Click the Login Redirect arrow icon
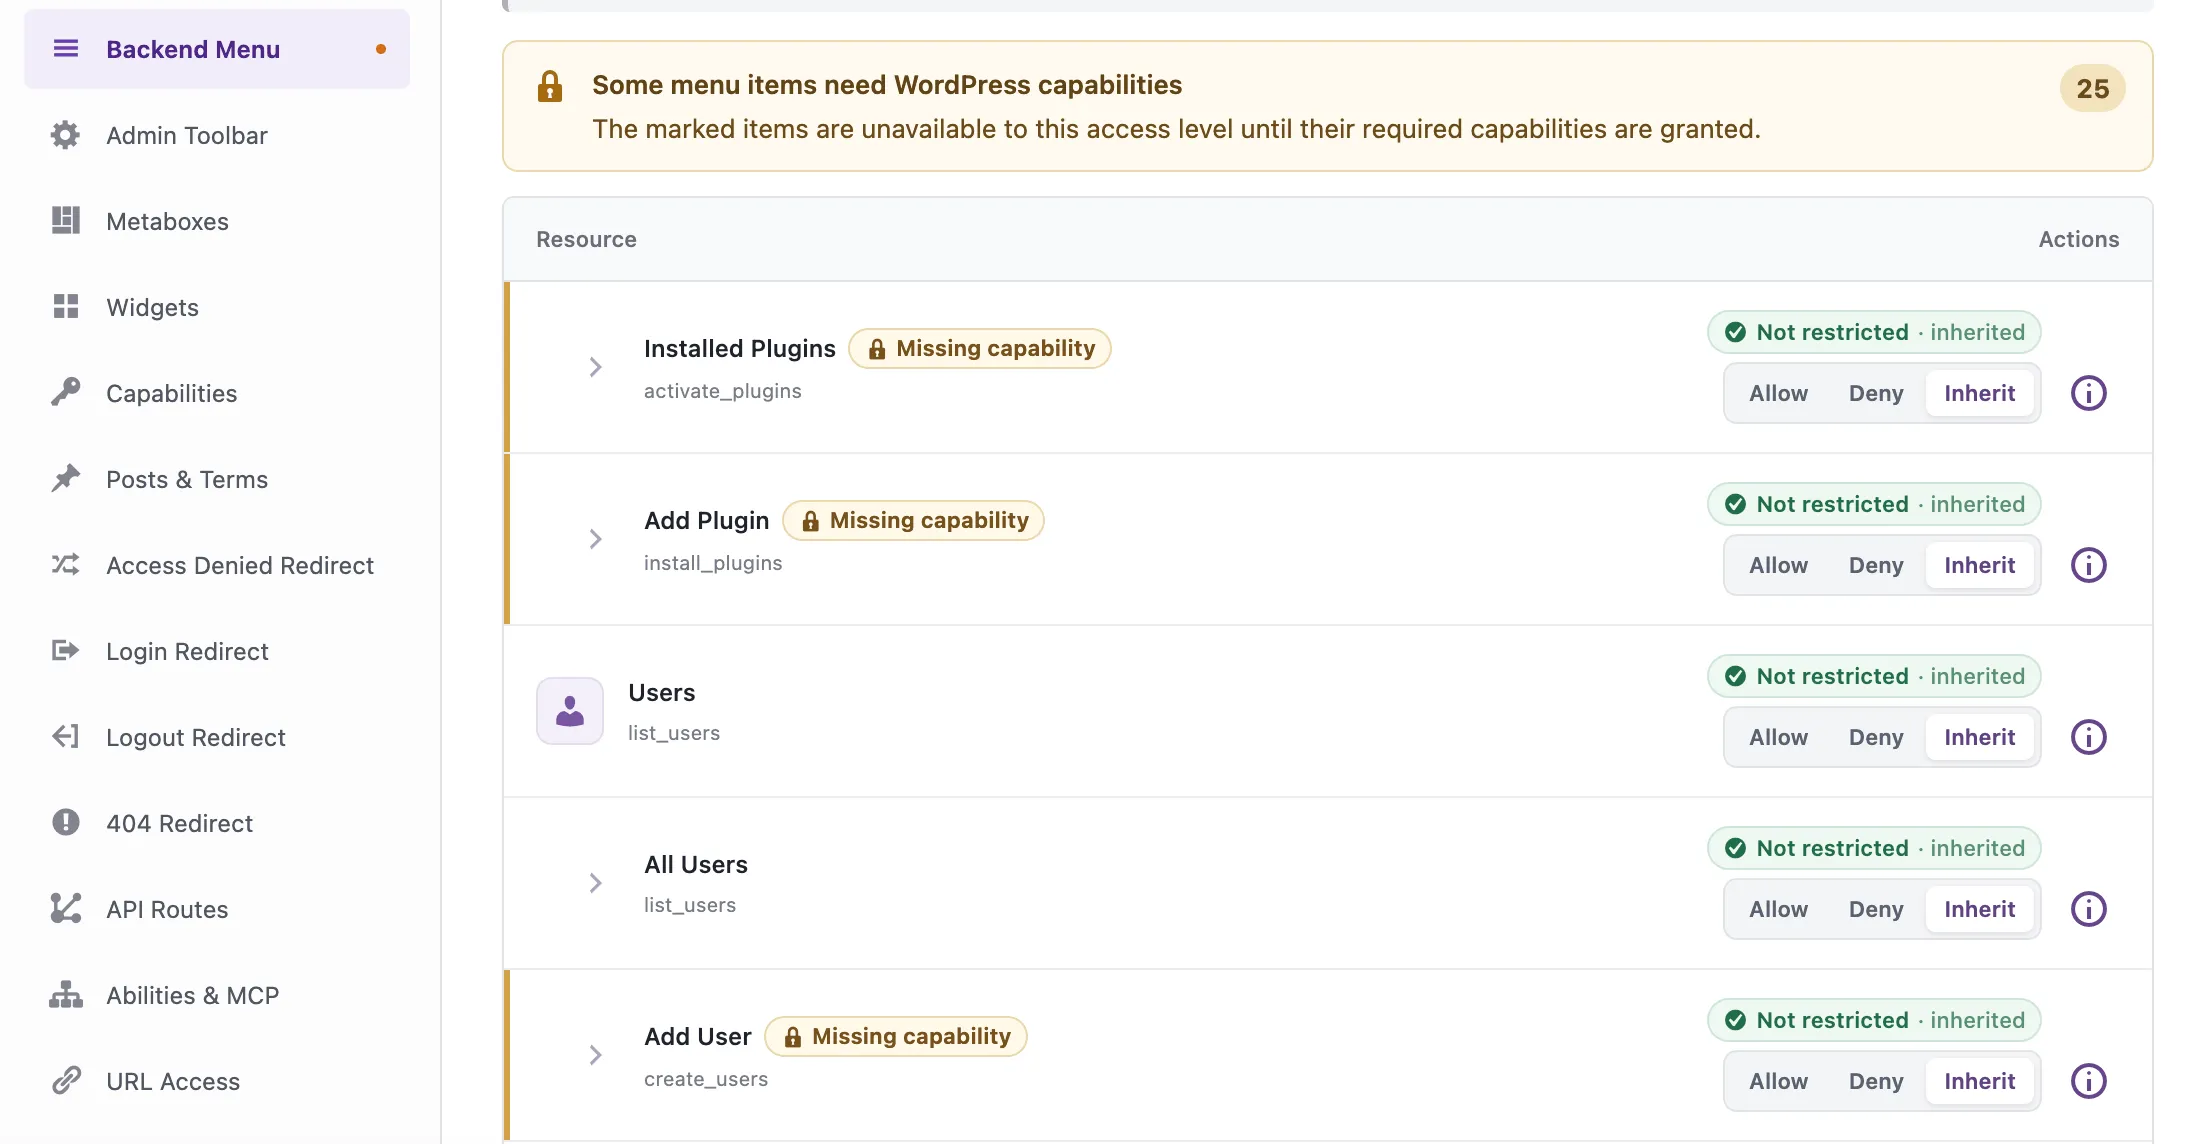 (66, 651)
